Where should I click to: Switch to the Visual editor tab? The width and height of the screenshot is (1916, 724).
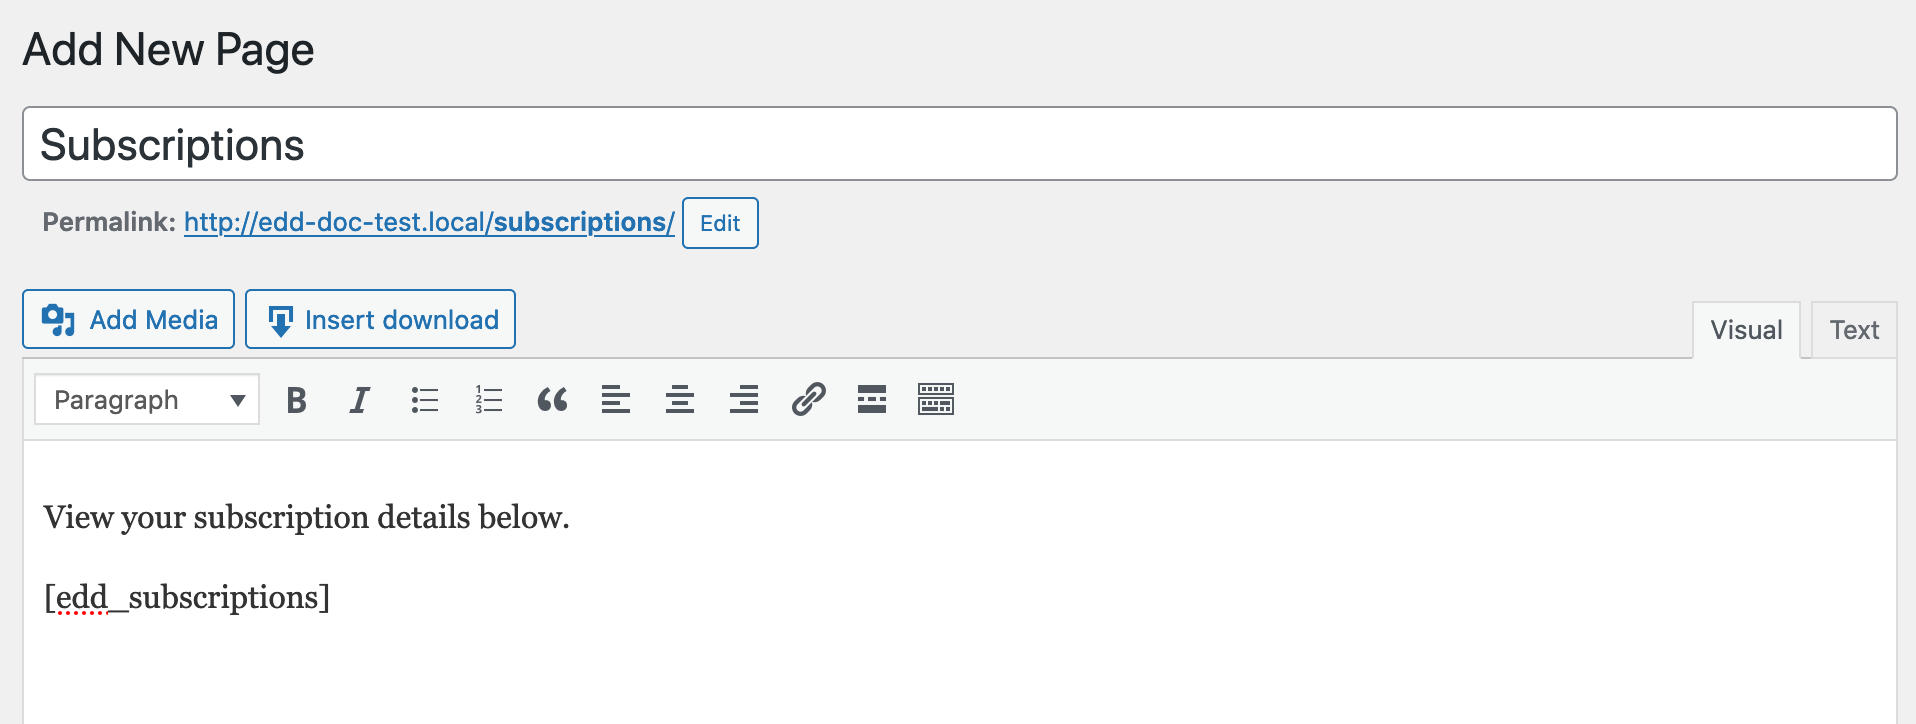coord(1746,330)
